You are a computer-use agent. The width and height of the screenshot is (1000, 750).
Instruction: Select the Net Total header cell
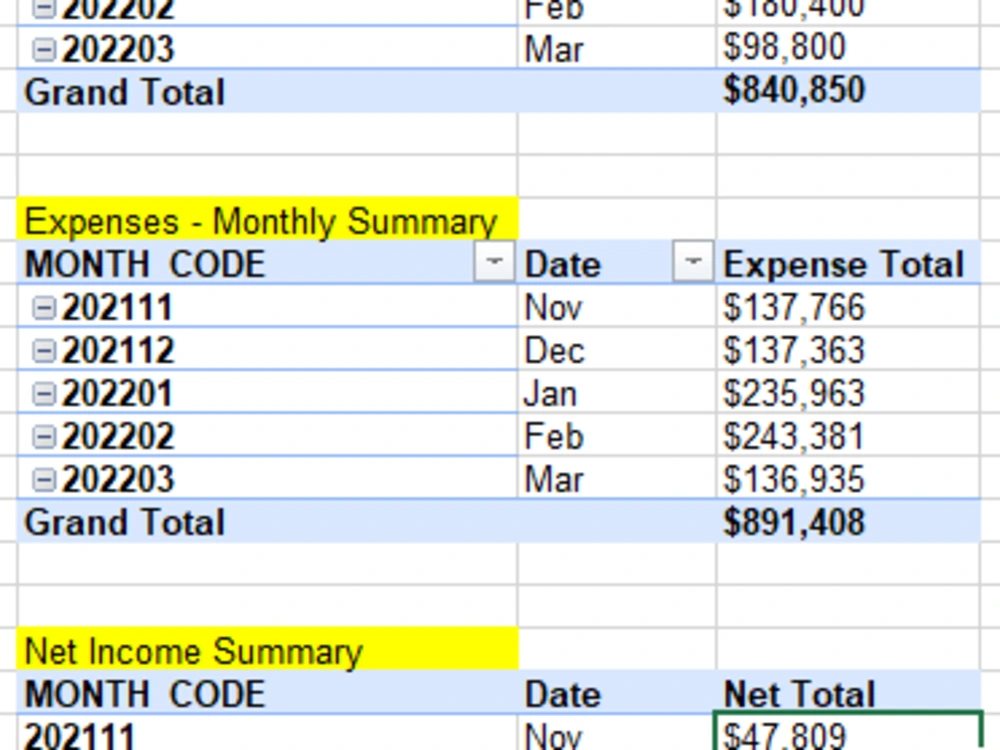coord(848,693)
